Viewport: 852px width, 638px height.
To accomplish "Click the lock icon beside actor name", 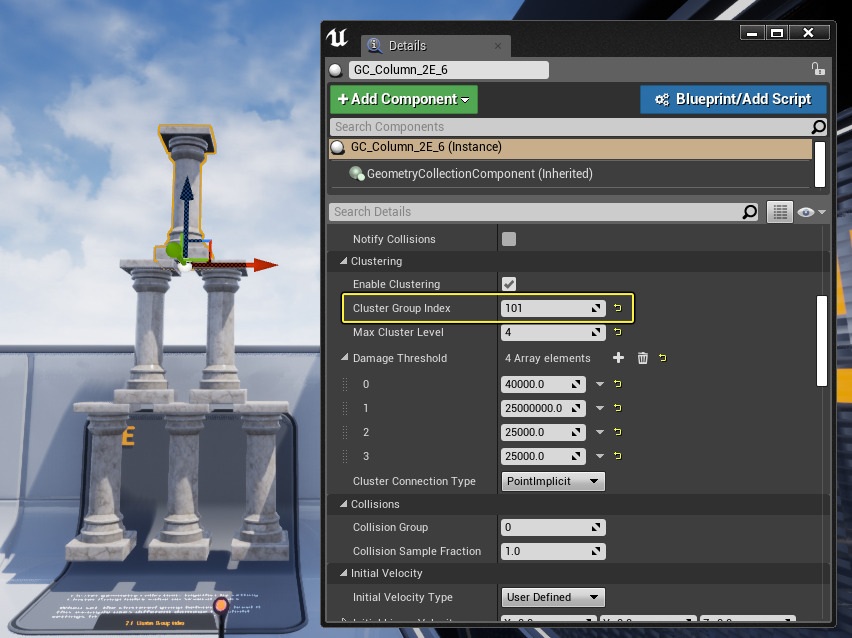I will 817,70.
